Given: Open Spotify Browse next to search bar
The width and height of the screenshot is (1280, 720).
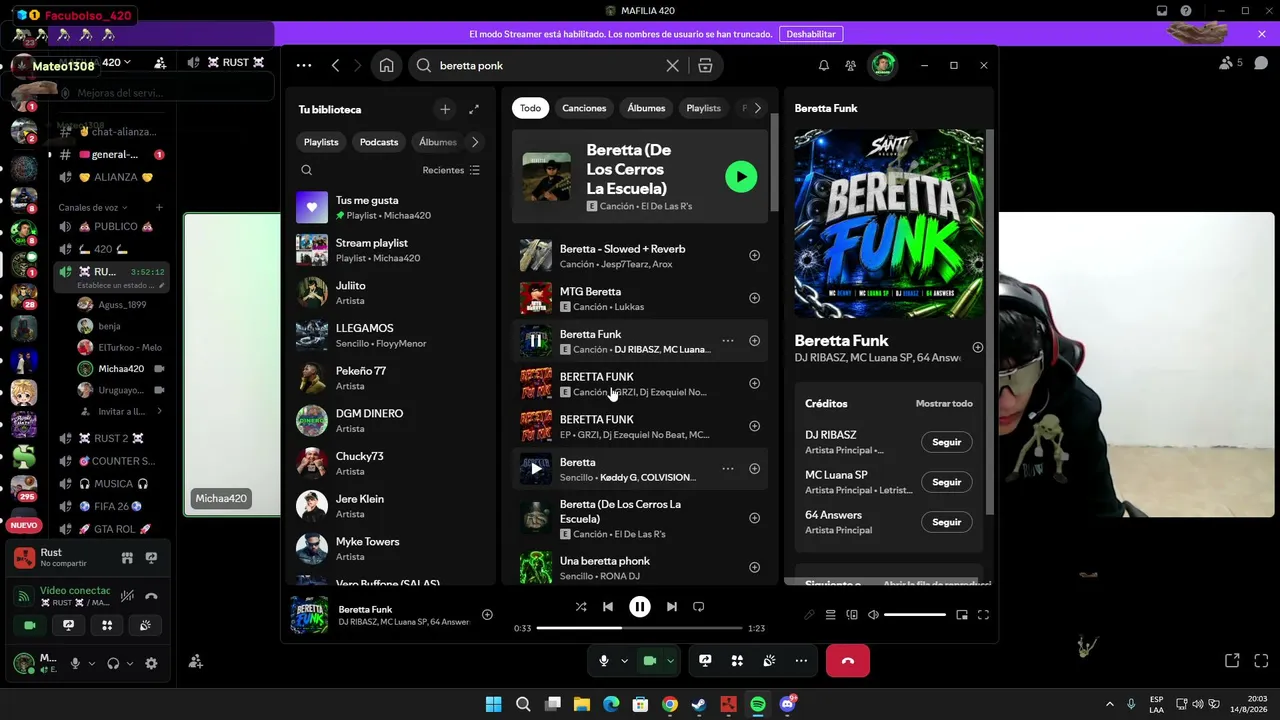Looking at the screenshot, I should pyautogui.click(x=705, y=65).
